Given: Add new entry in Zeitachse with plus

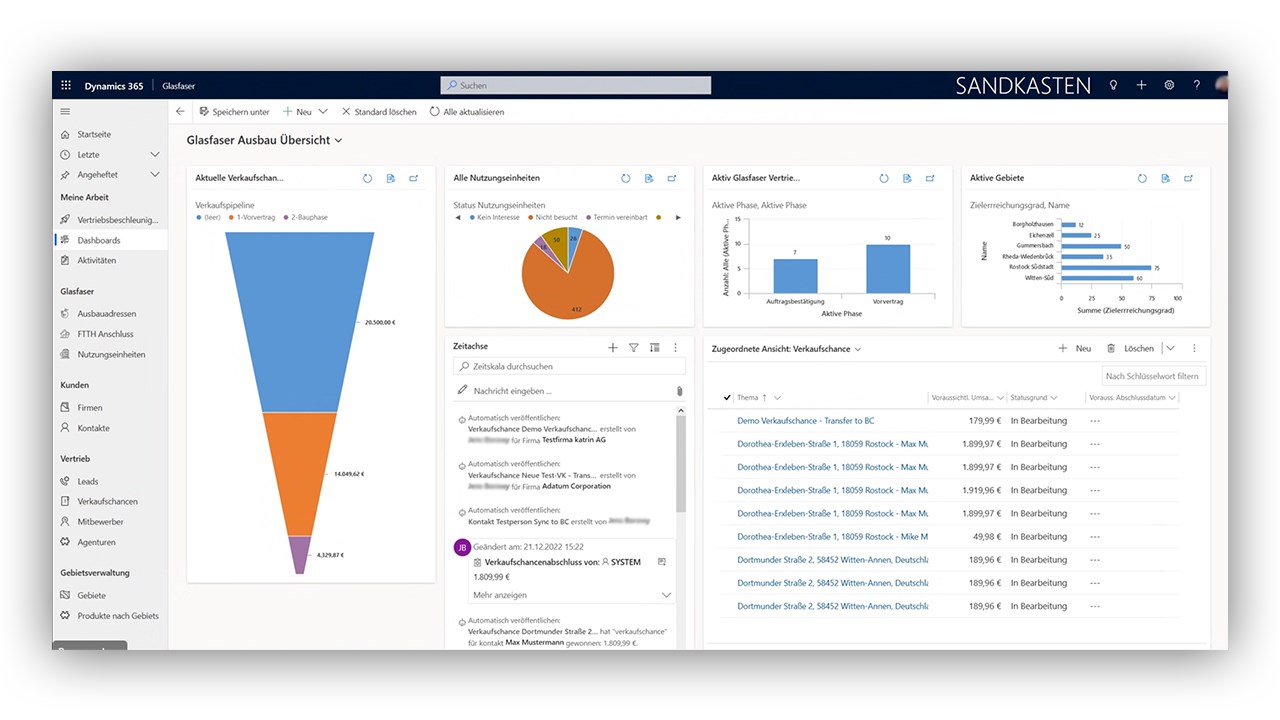Looking at the screenshot, I should point(613,347).
